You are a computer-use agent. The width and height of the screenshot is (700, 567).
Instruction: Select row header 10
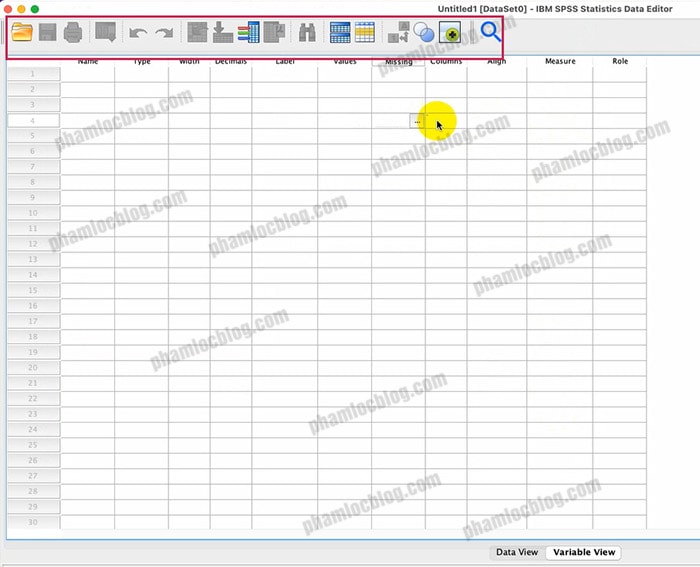pyautogui.click(x=33, y=213)
